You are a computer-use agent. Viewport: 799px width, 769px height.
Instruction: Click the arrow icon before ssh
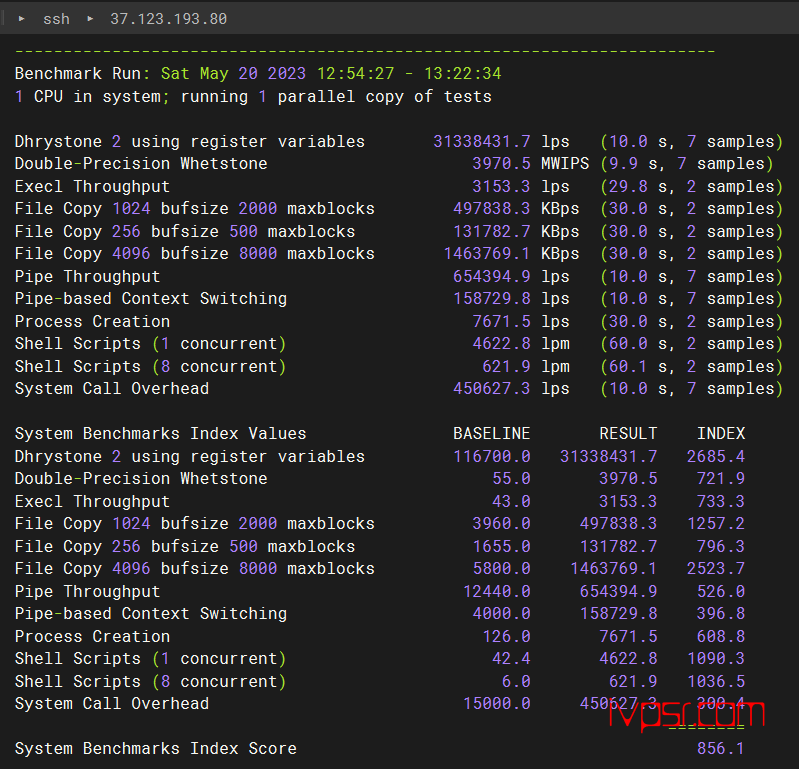(21, 19)
